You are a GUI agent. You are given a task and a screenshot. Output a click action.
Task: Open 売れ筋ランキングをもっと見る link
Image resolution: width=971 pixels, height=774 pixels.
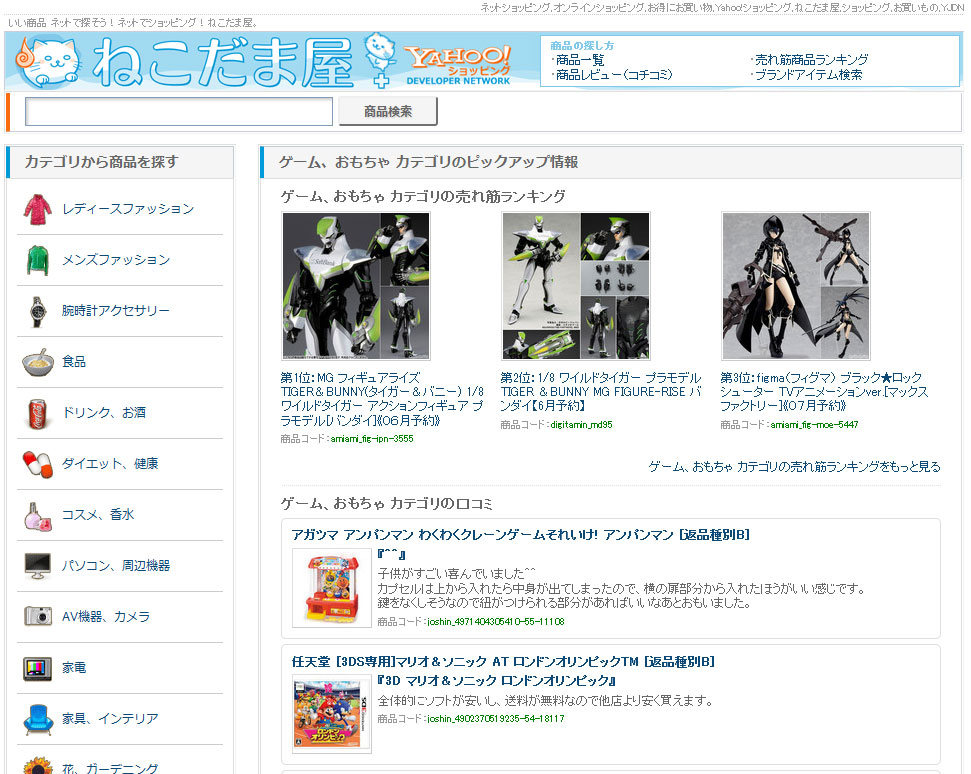(x=795, y=467)
